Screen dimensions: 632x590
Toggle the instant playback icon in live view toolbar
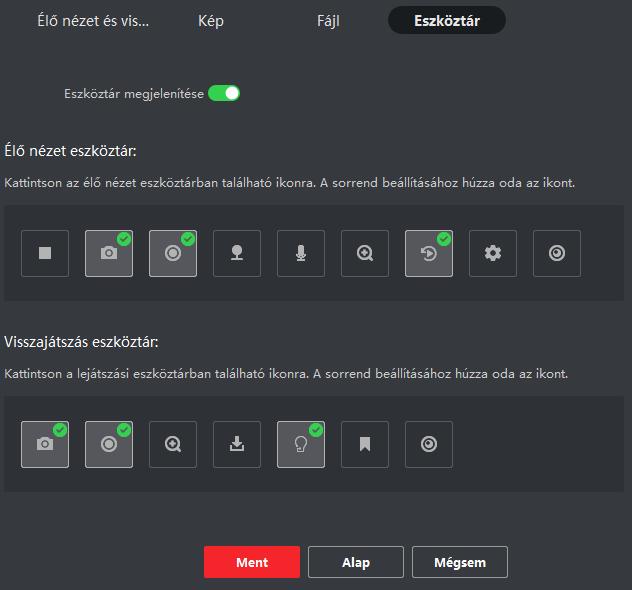pos(429,253)
